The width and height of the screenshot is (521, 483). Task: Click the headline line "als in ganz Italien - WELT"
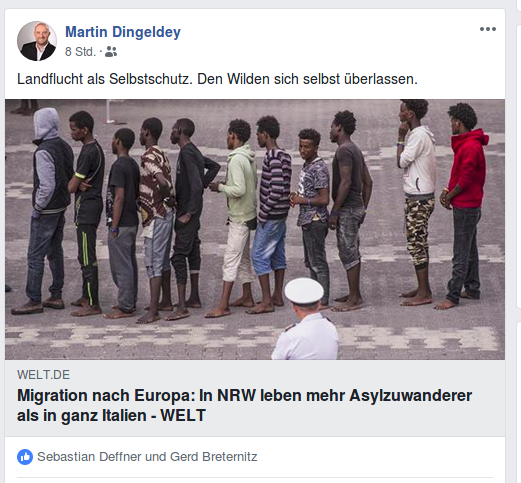coord(111,416)
